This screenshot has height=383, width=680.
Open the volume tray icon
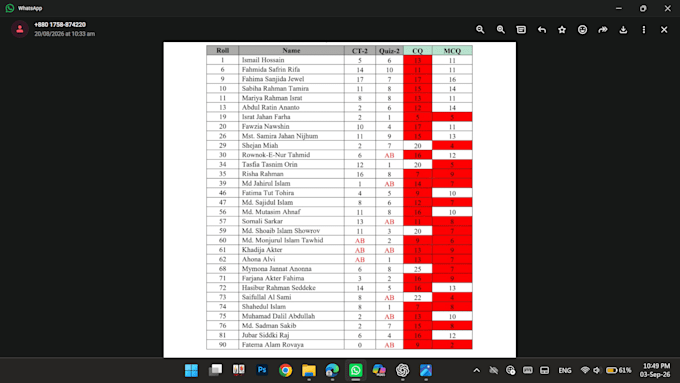tap(597, 370)
